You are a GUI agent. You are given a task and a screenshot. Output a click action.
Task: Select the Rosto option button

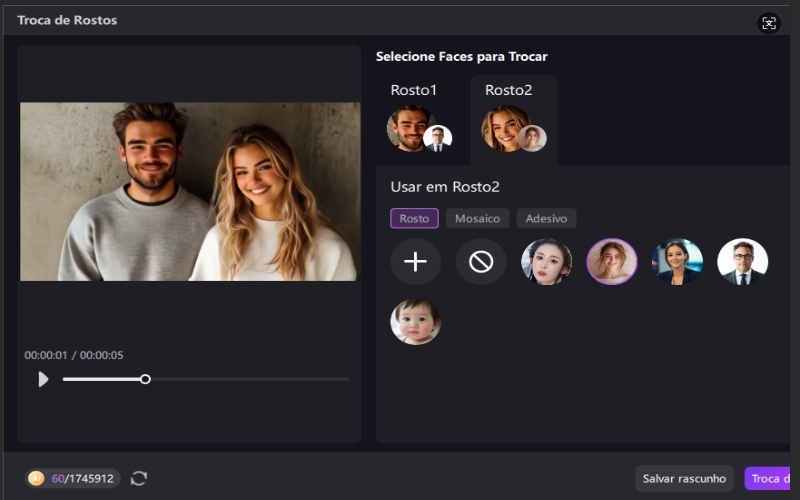tap(414, 218)
